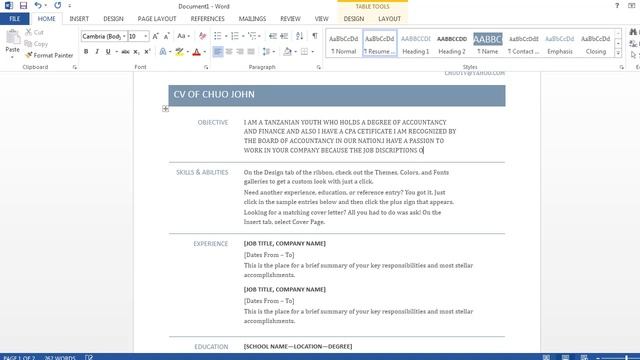The height and width of the screenshot is (360, 640).
Task: Switch to the INSERT tab
Action: (x=79, y=19)
